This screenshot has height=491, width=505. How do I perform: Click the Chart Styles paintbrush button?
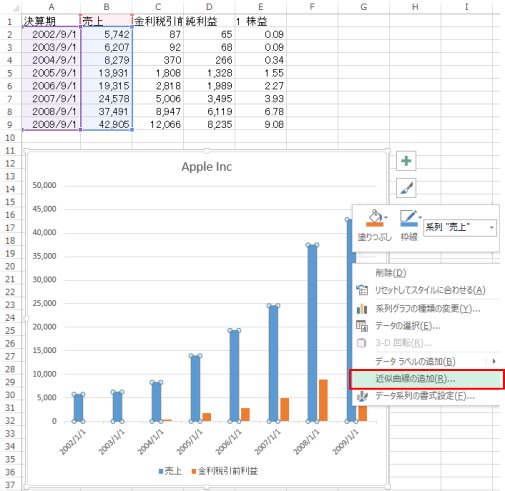pos(406,188)
